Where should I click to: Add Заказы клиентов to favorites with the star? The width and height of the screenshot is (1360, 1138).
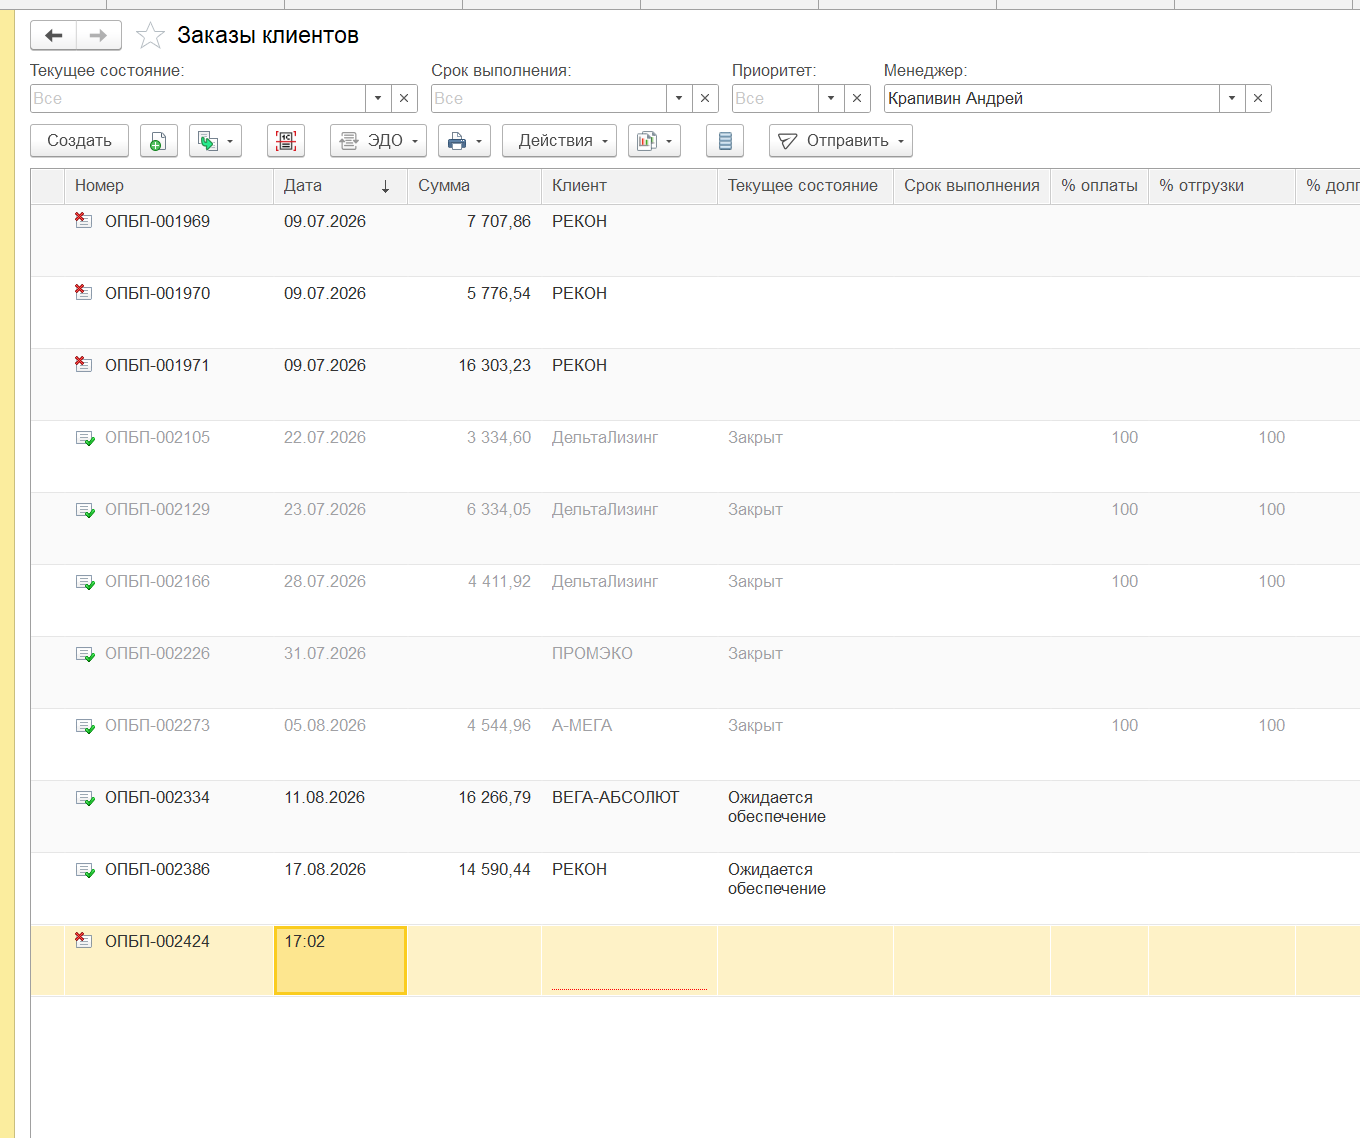tap(150, 36)
